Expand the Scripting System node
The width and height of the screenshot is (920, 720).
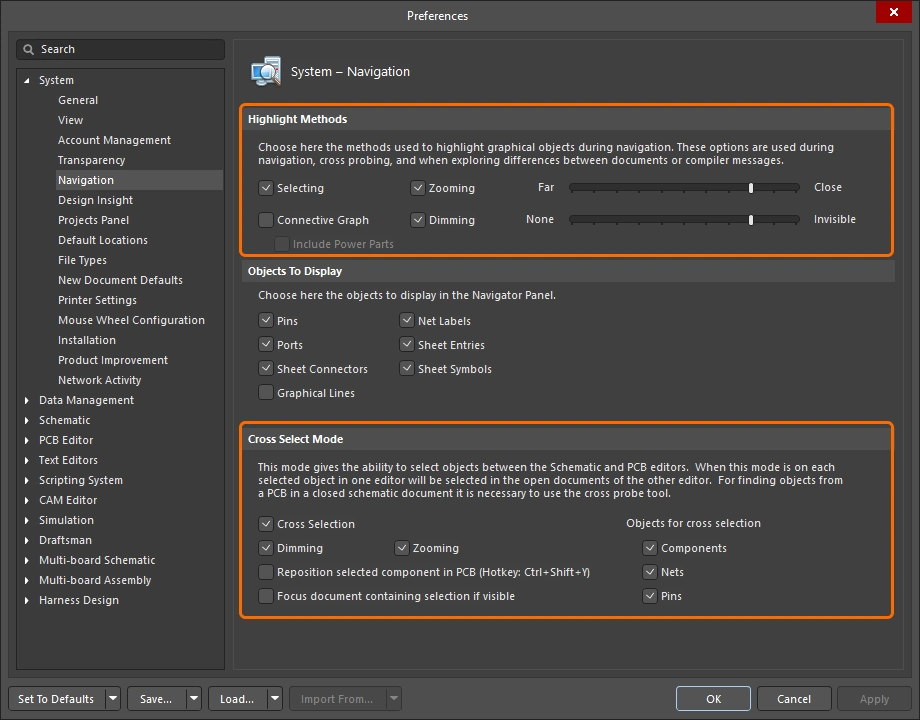point(26,480)
